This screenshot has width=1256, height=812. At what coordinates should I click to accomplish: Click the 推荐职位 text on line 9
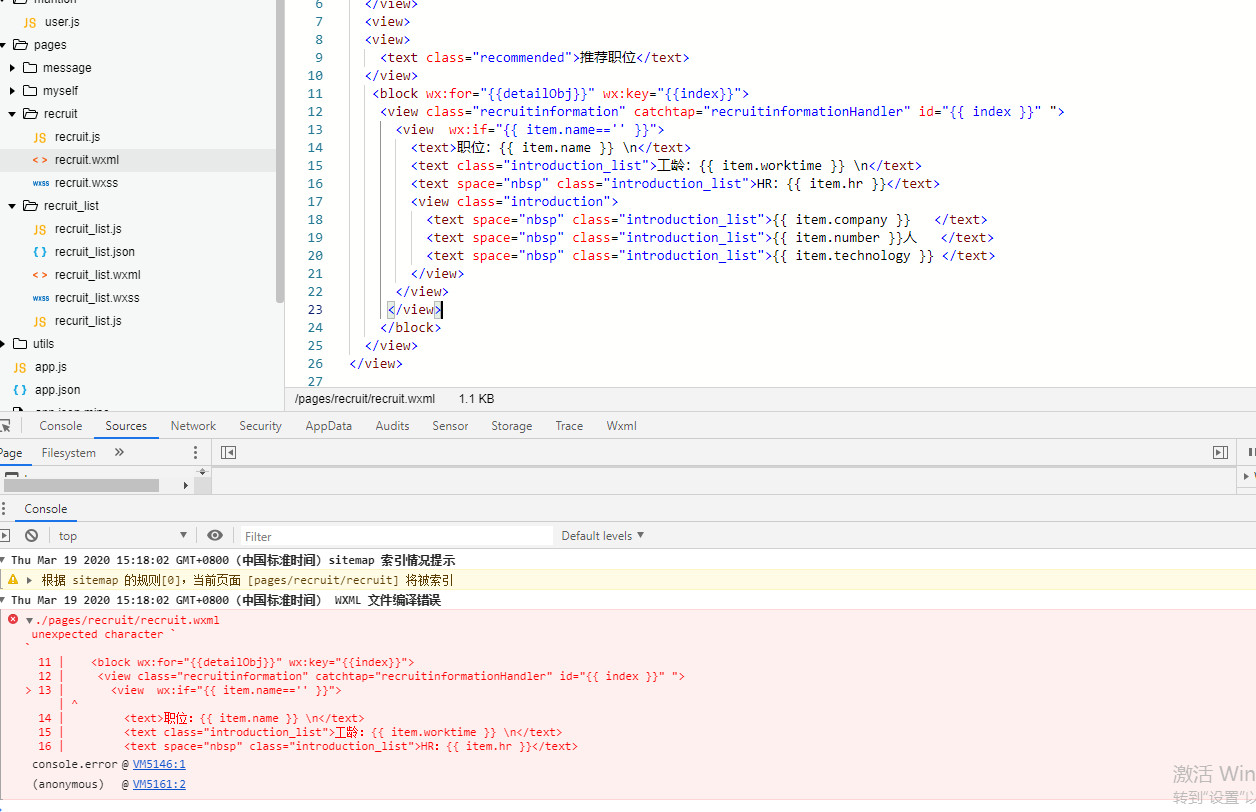pos(608,58)
